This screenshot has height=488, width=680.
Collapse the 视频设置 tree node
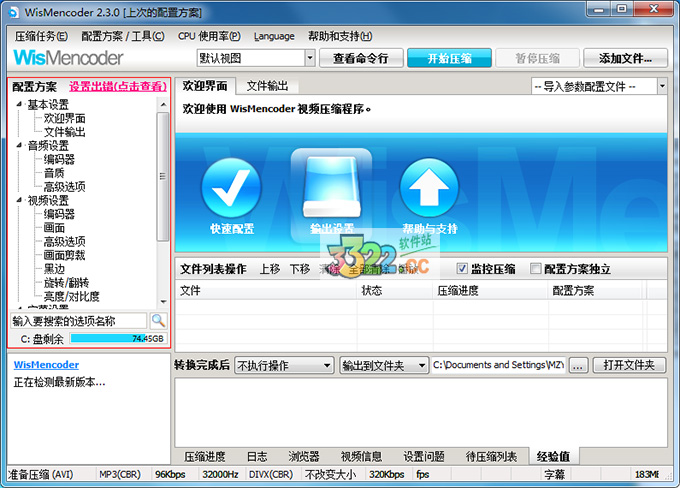coord(19,200)
